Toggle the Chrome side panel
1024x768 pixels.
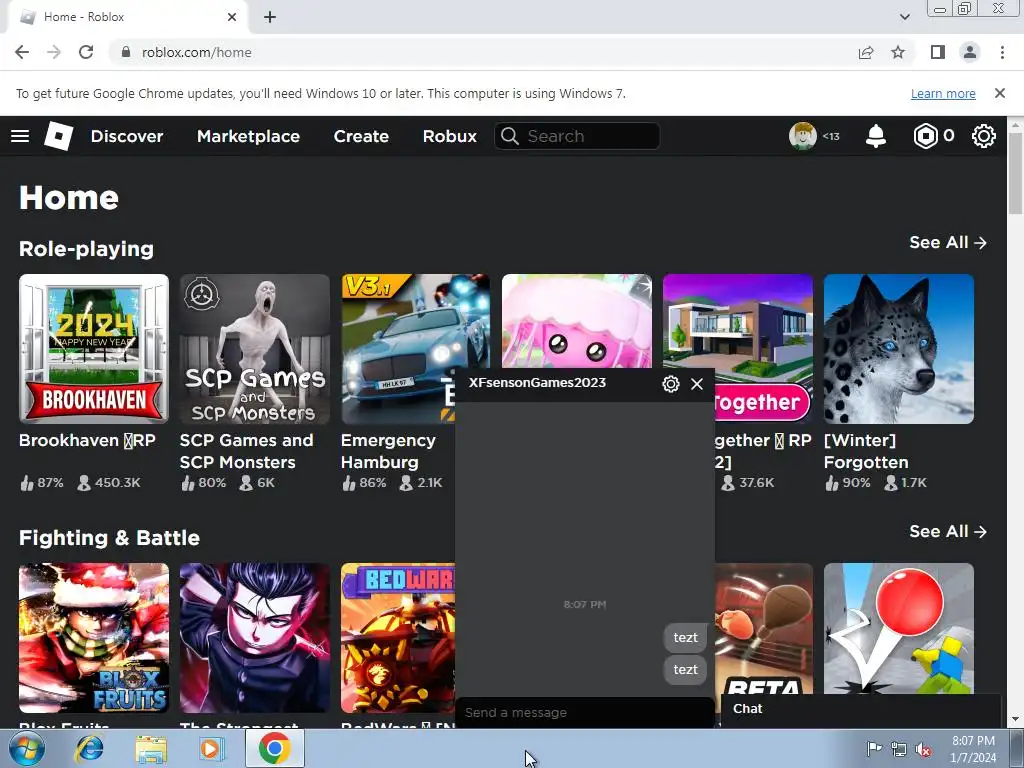[938, 52]
